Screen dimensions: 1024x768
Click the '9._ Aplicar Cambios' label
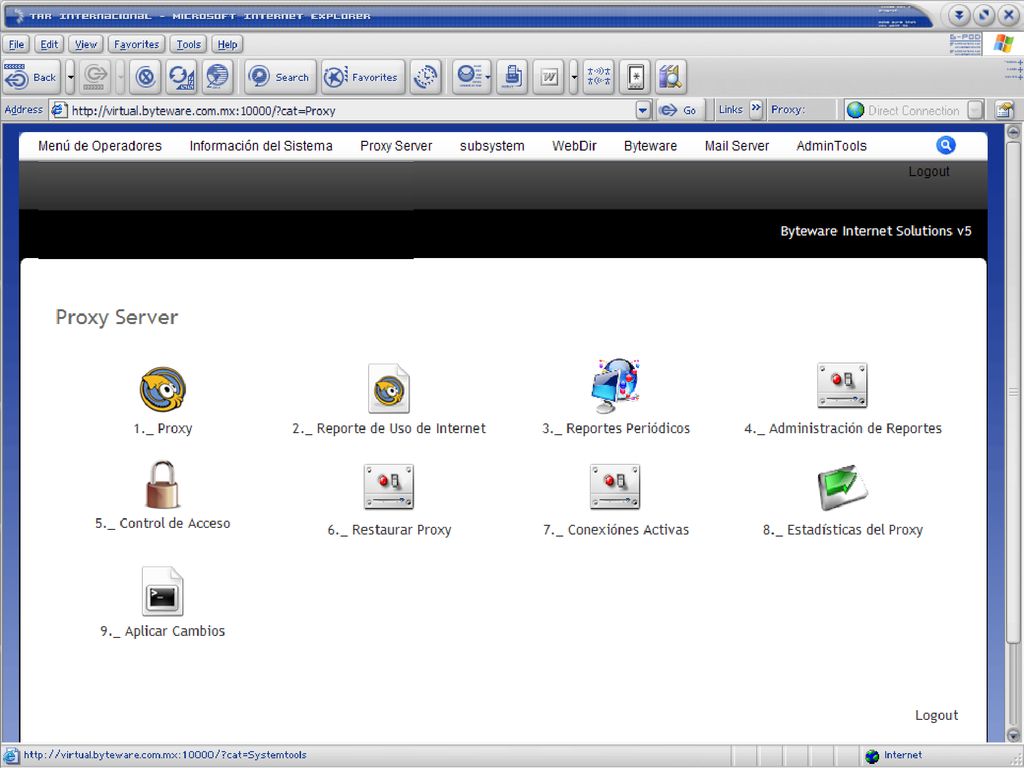pyautogui.click(x=163, y=632)
